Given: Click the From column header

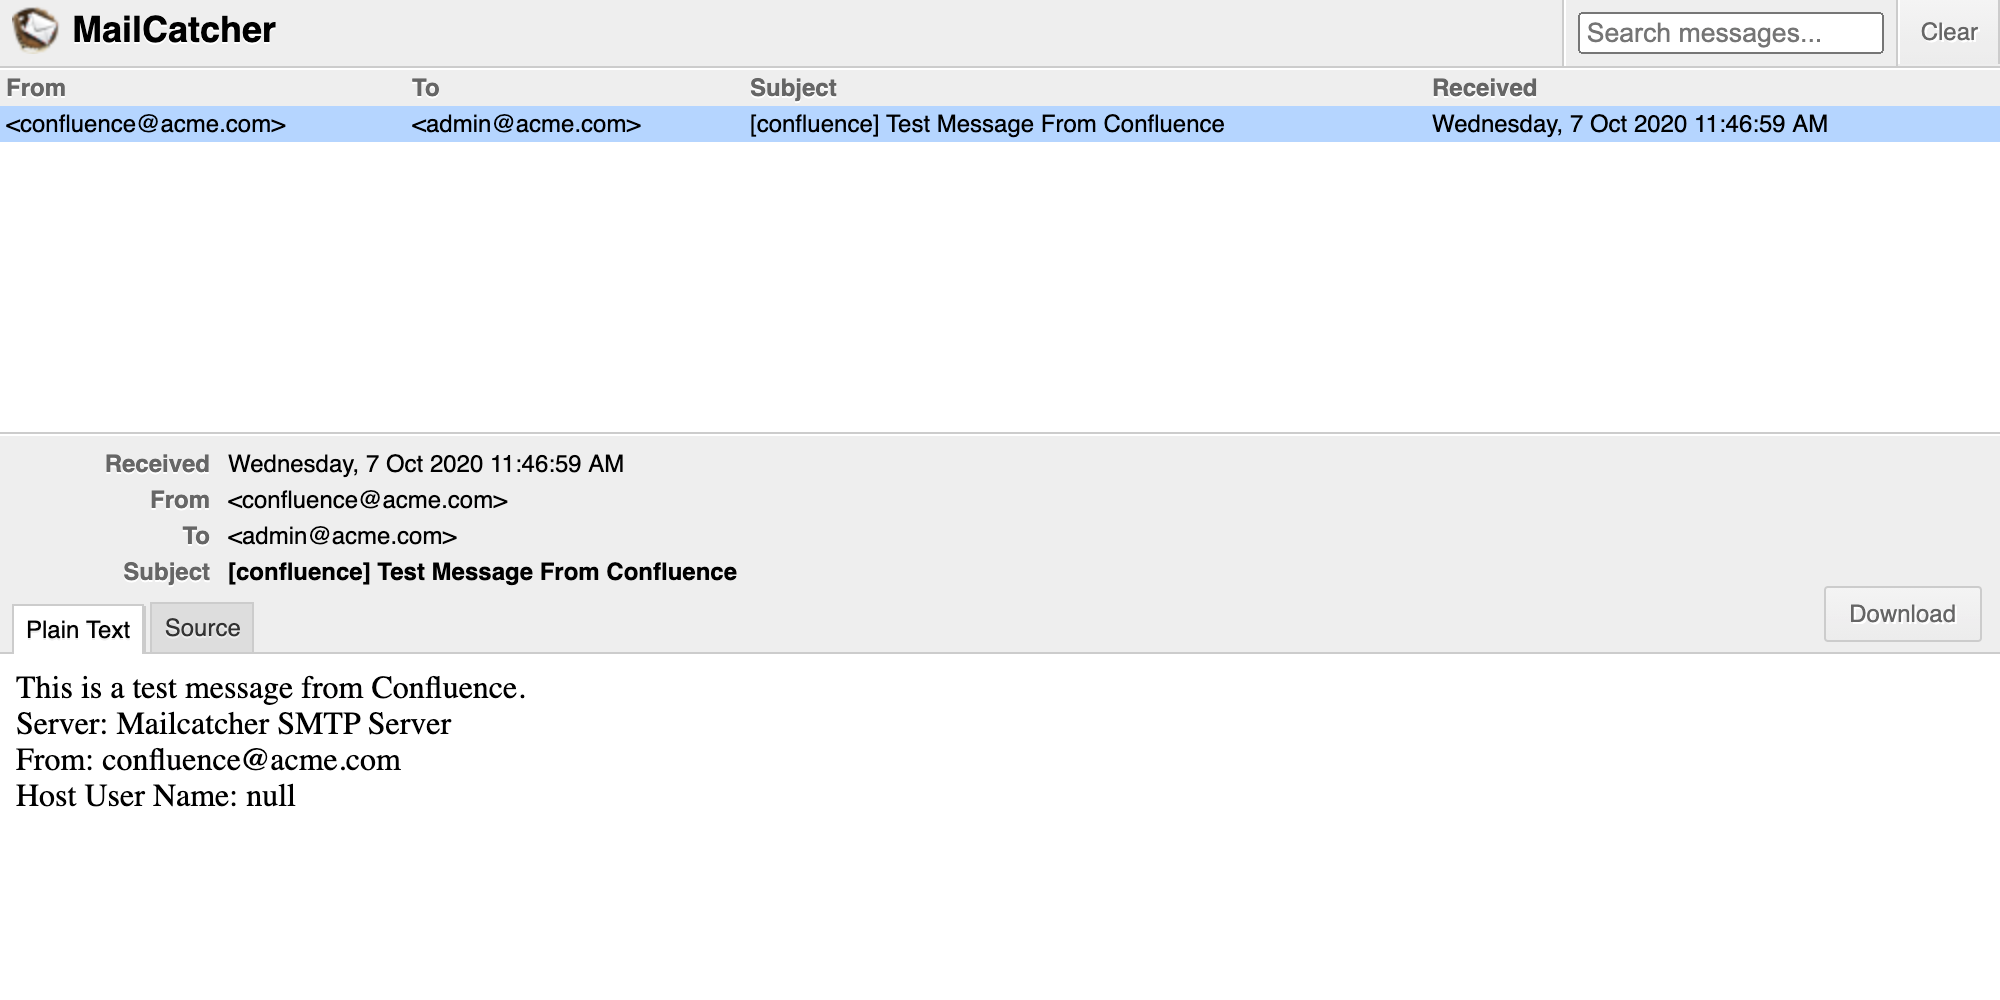Looking at the screenshot, I should [36, 88].
